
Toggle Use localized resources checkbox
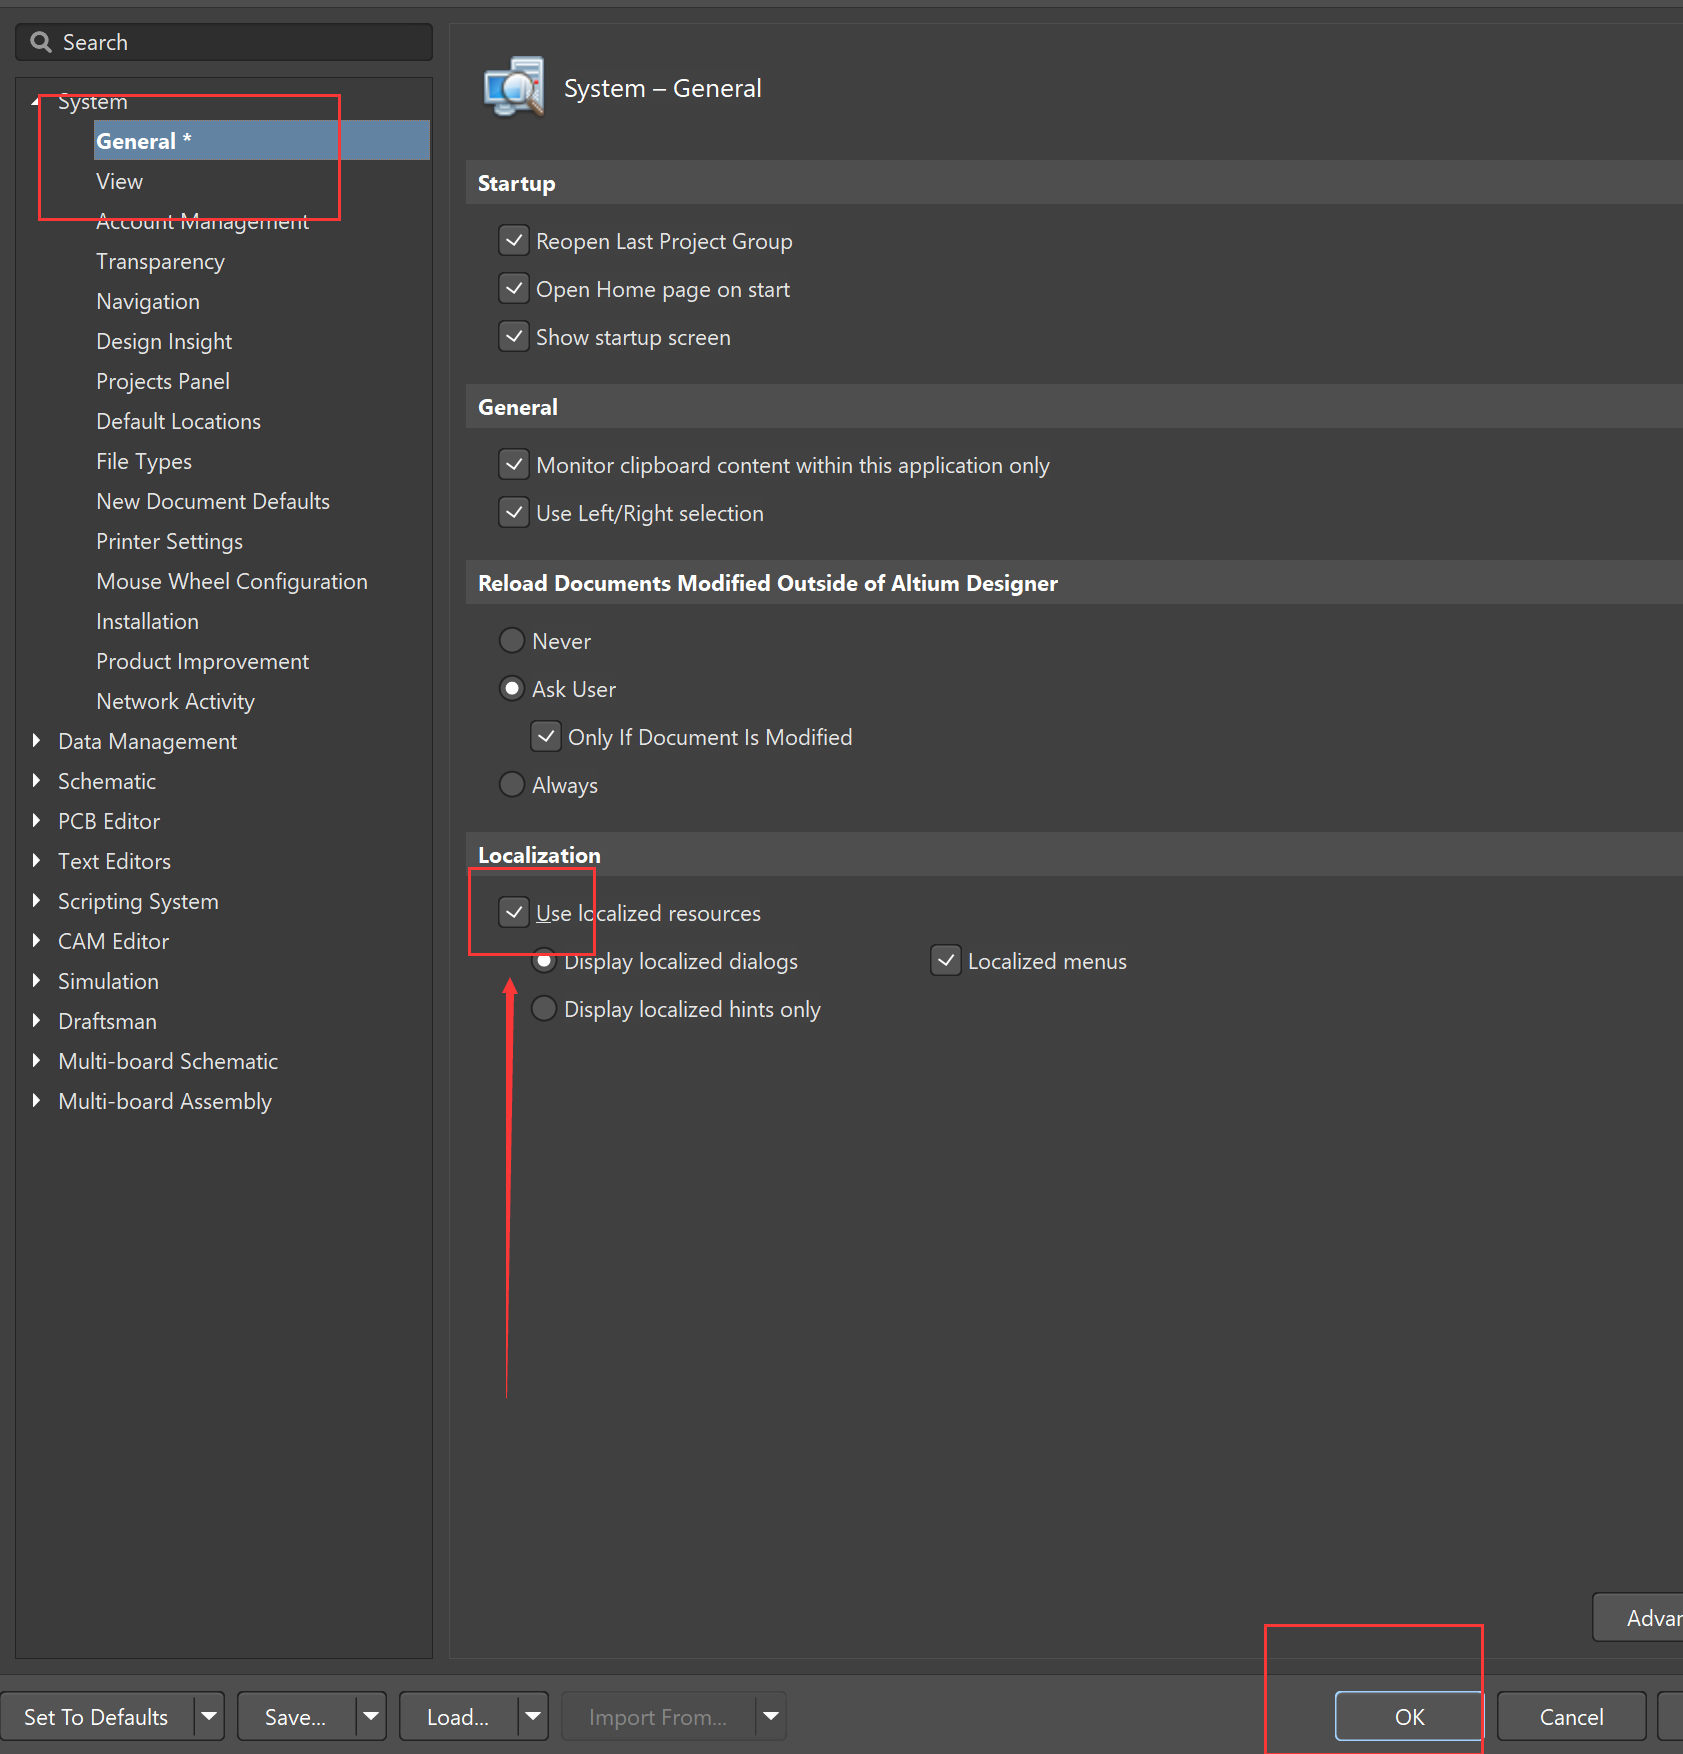point(514,913)
